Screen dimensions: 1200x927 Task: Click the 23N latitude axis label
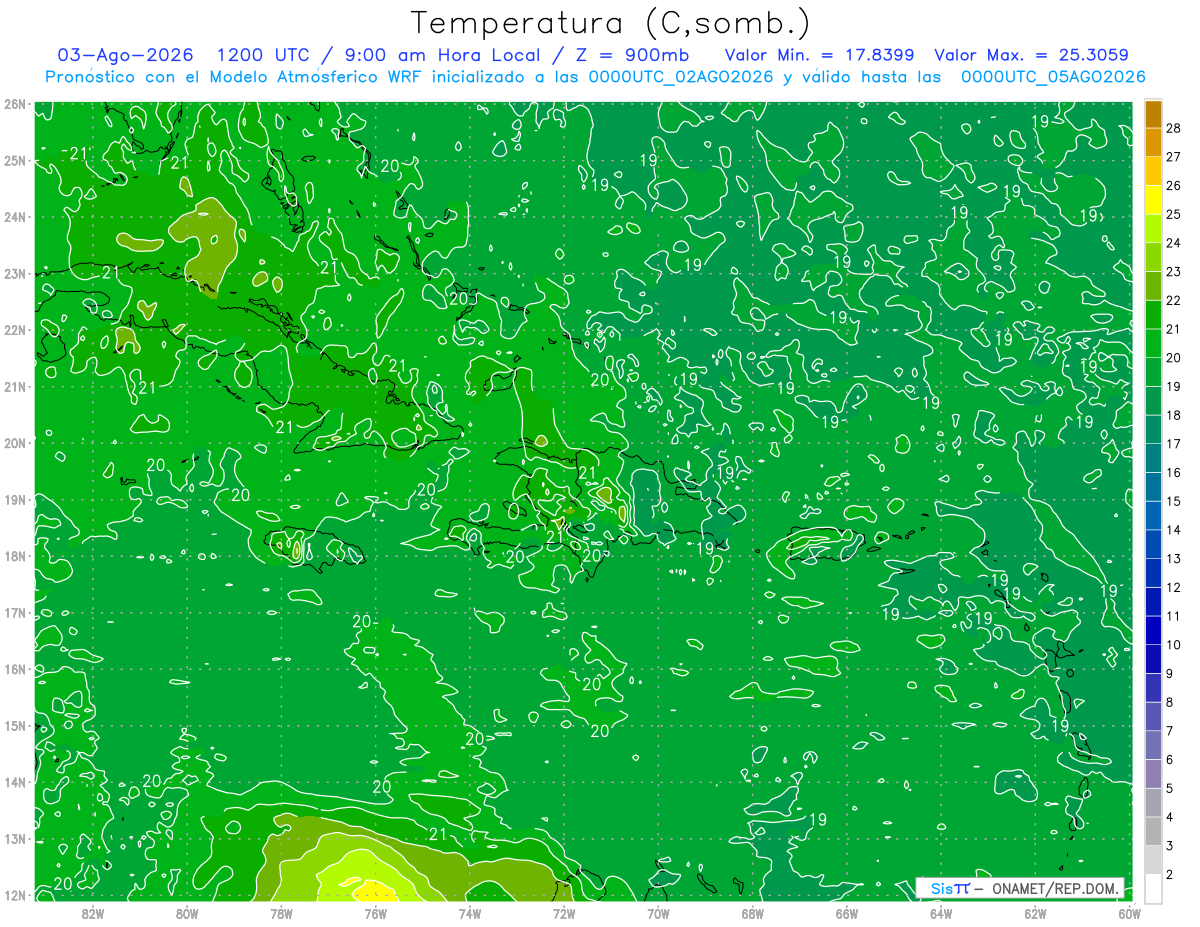coord(14,273)
